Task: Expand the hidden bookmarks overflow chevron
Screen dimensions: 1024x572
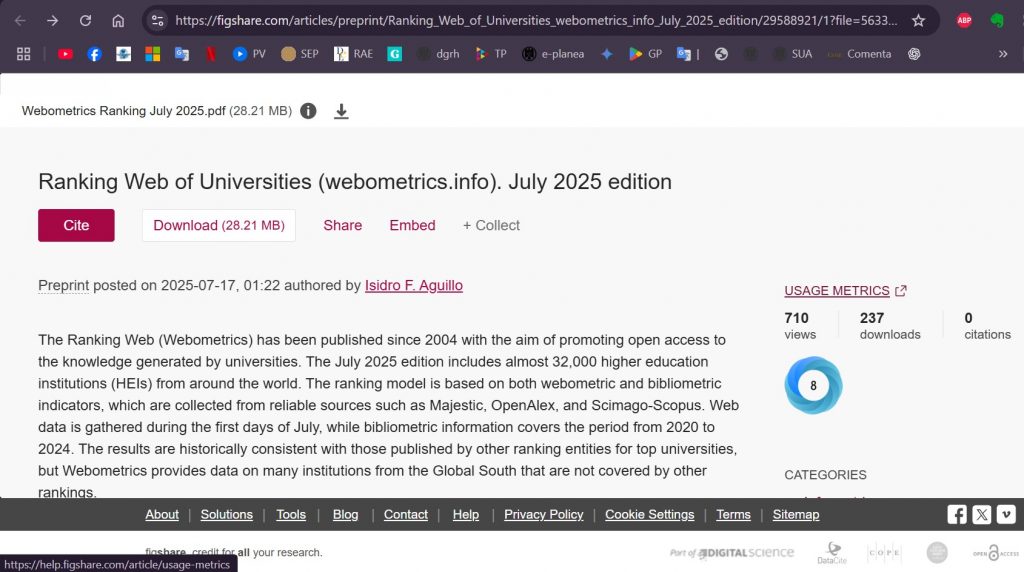Action: pos(1003,54)
